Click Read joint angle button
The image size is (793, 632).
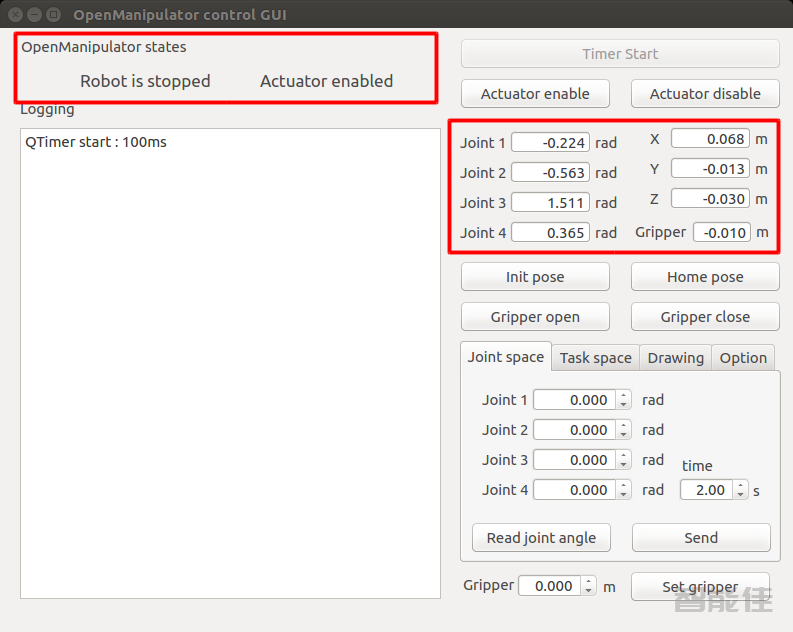[541, 537]
